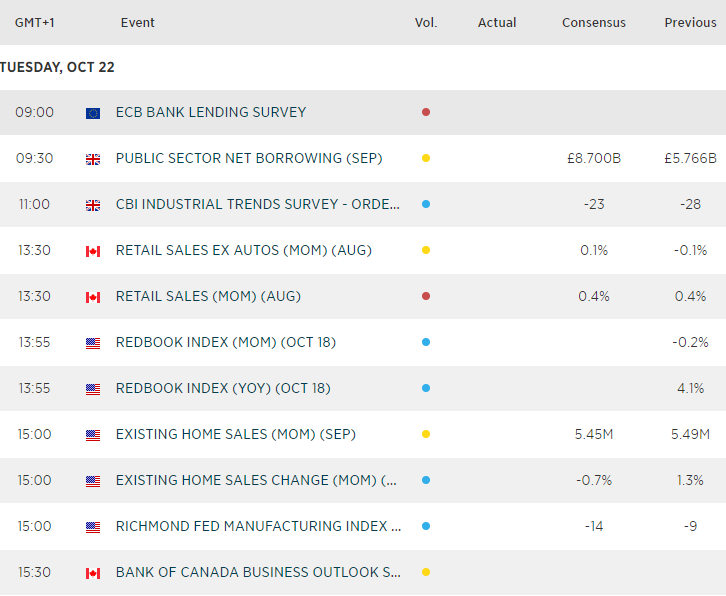
Task: Click the blue volatility dot for Richmond Fed Manufacturing Index
Action: pyautogui.click(x=426, y=526)
